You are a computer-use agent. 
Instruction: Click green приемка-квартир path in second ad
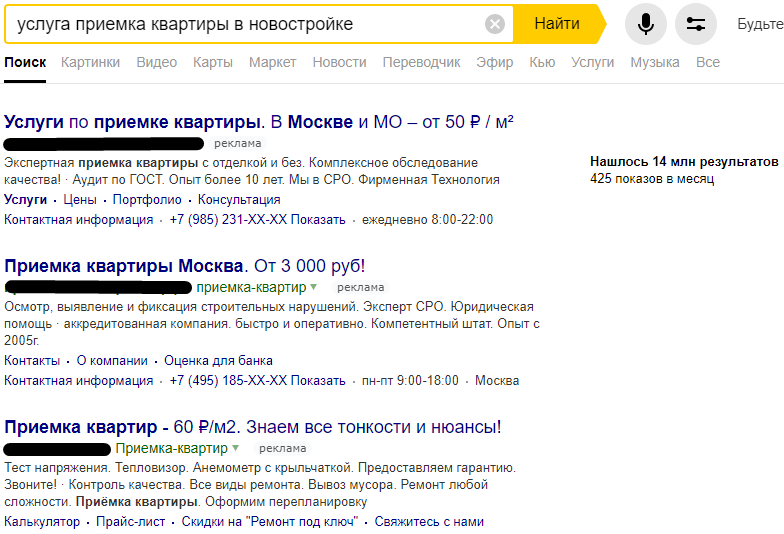pos(252,287)
